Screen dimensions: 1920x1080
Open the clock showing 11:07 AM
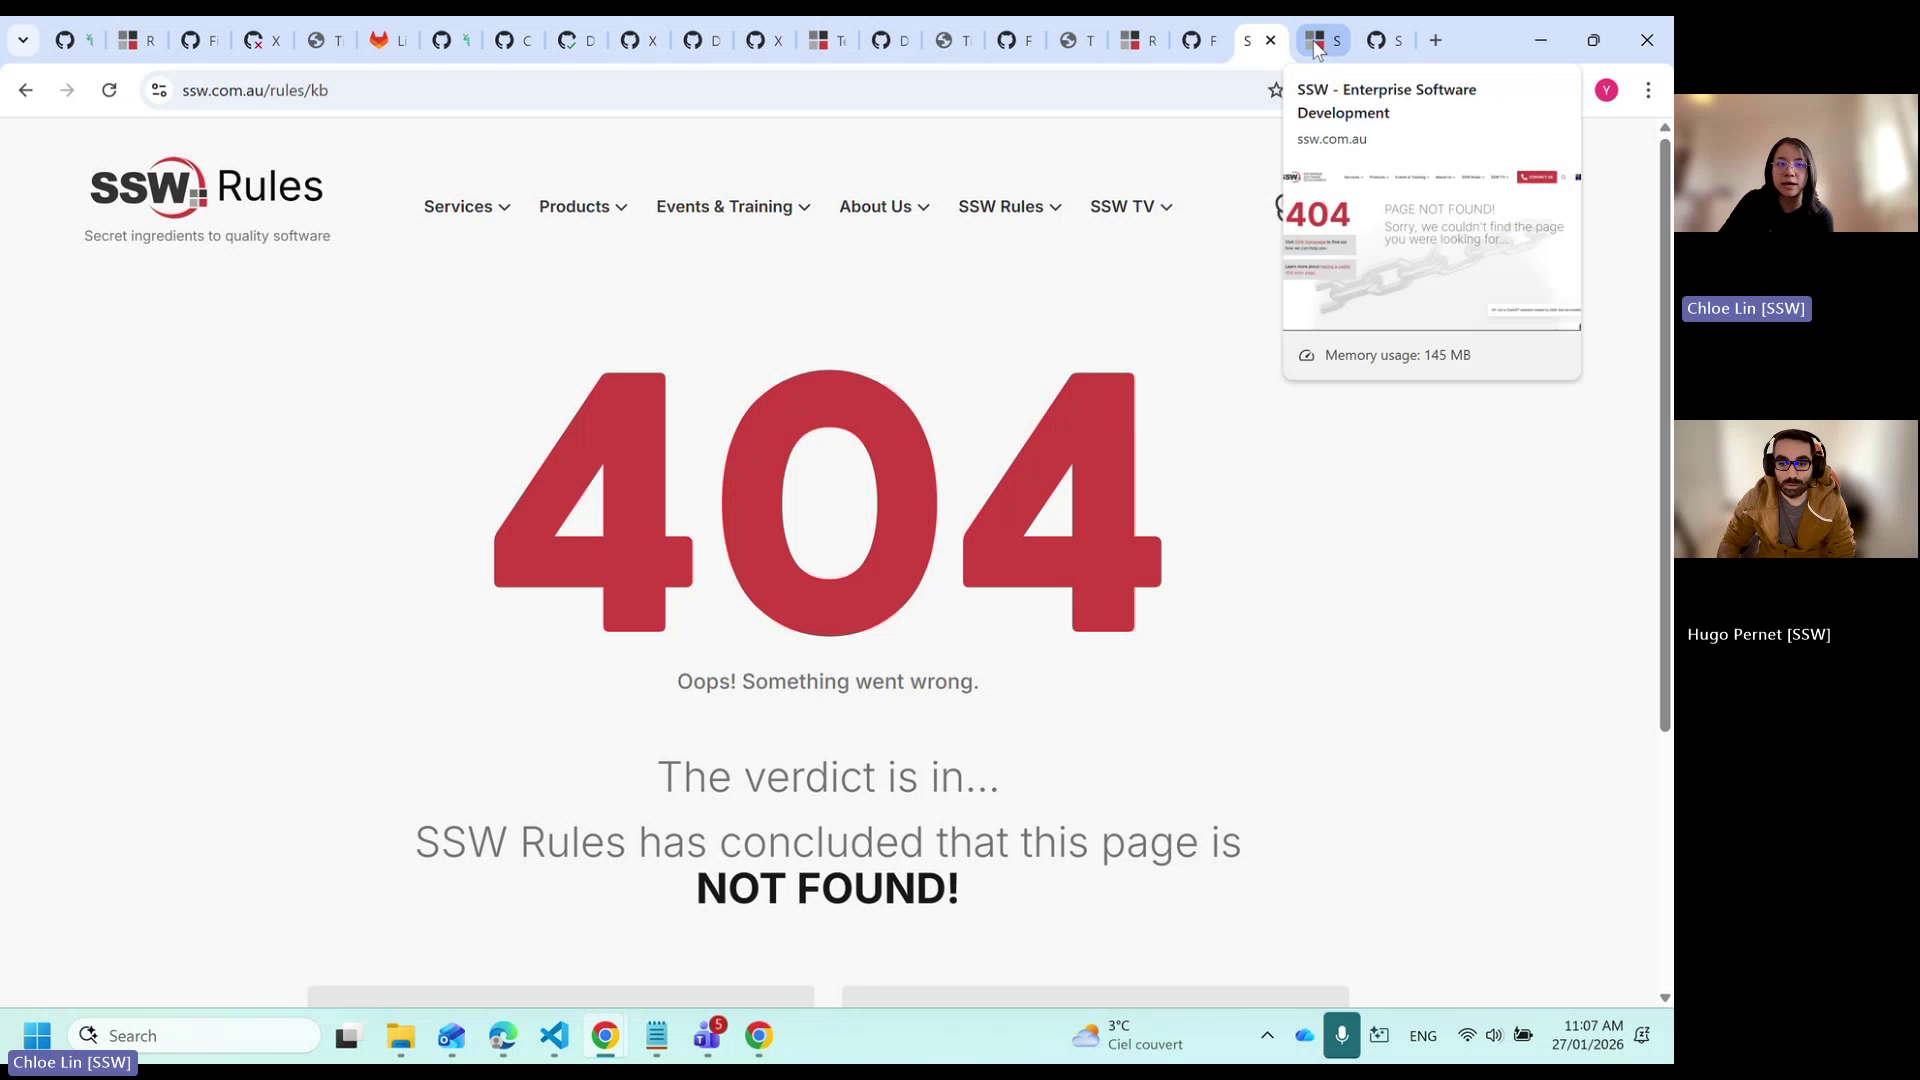pyautogui.click(x=1588, y=1036)
